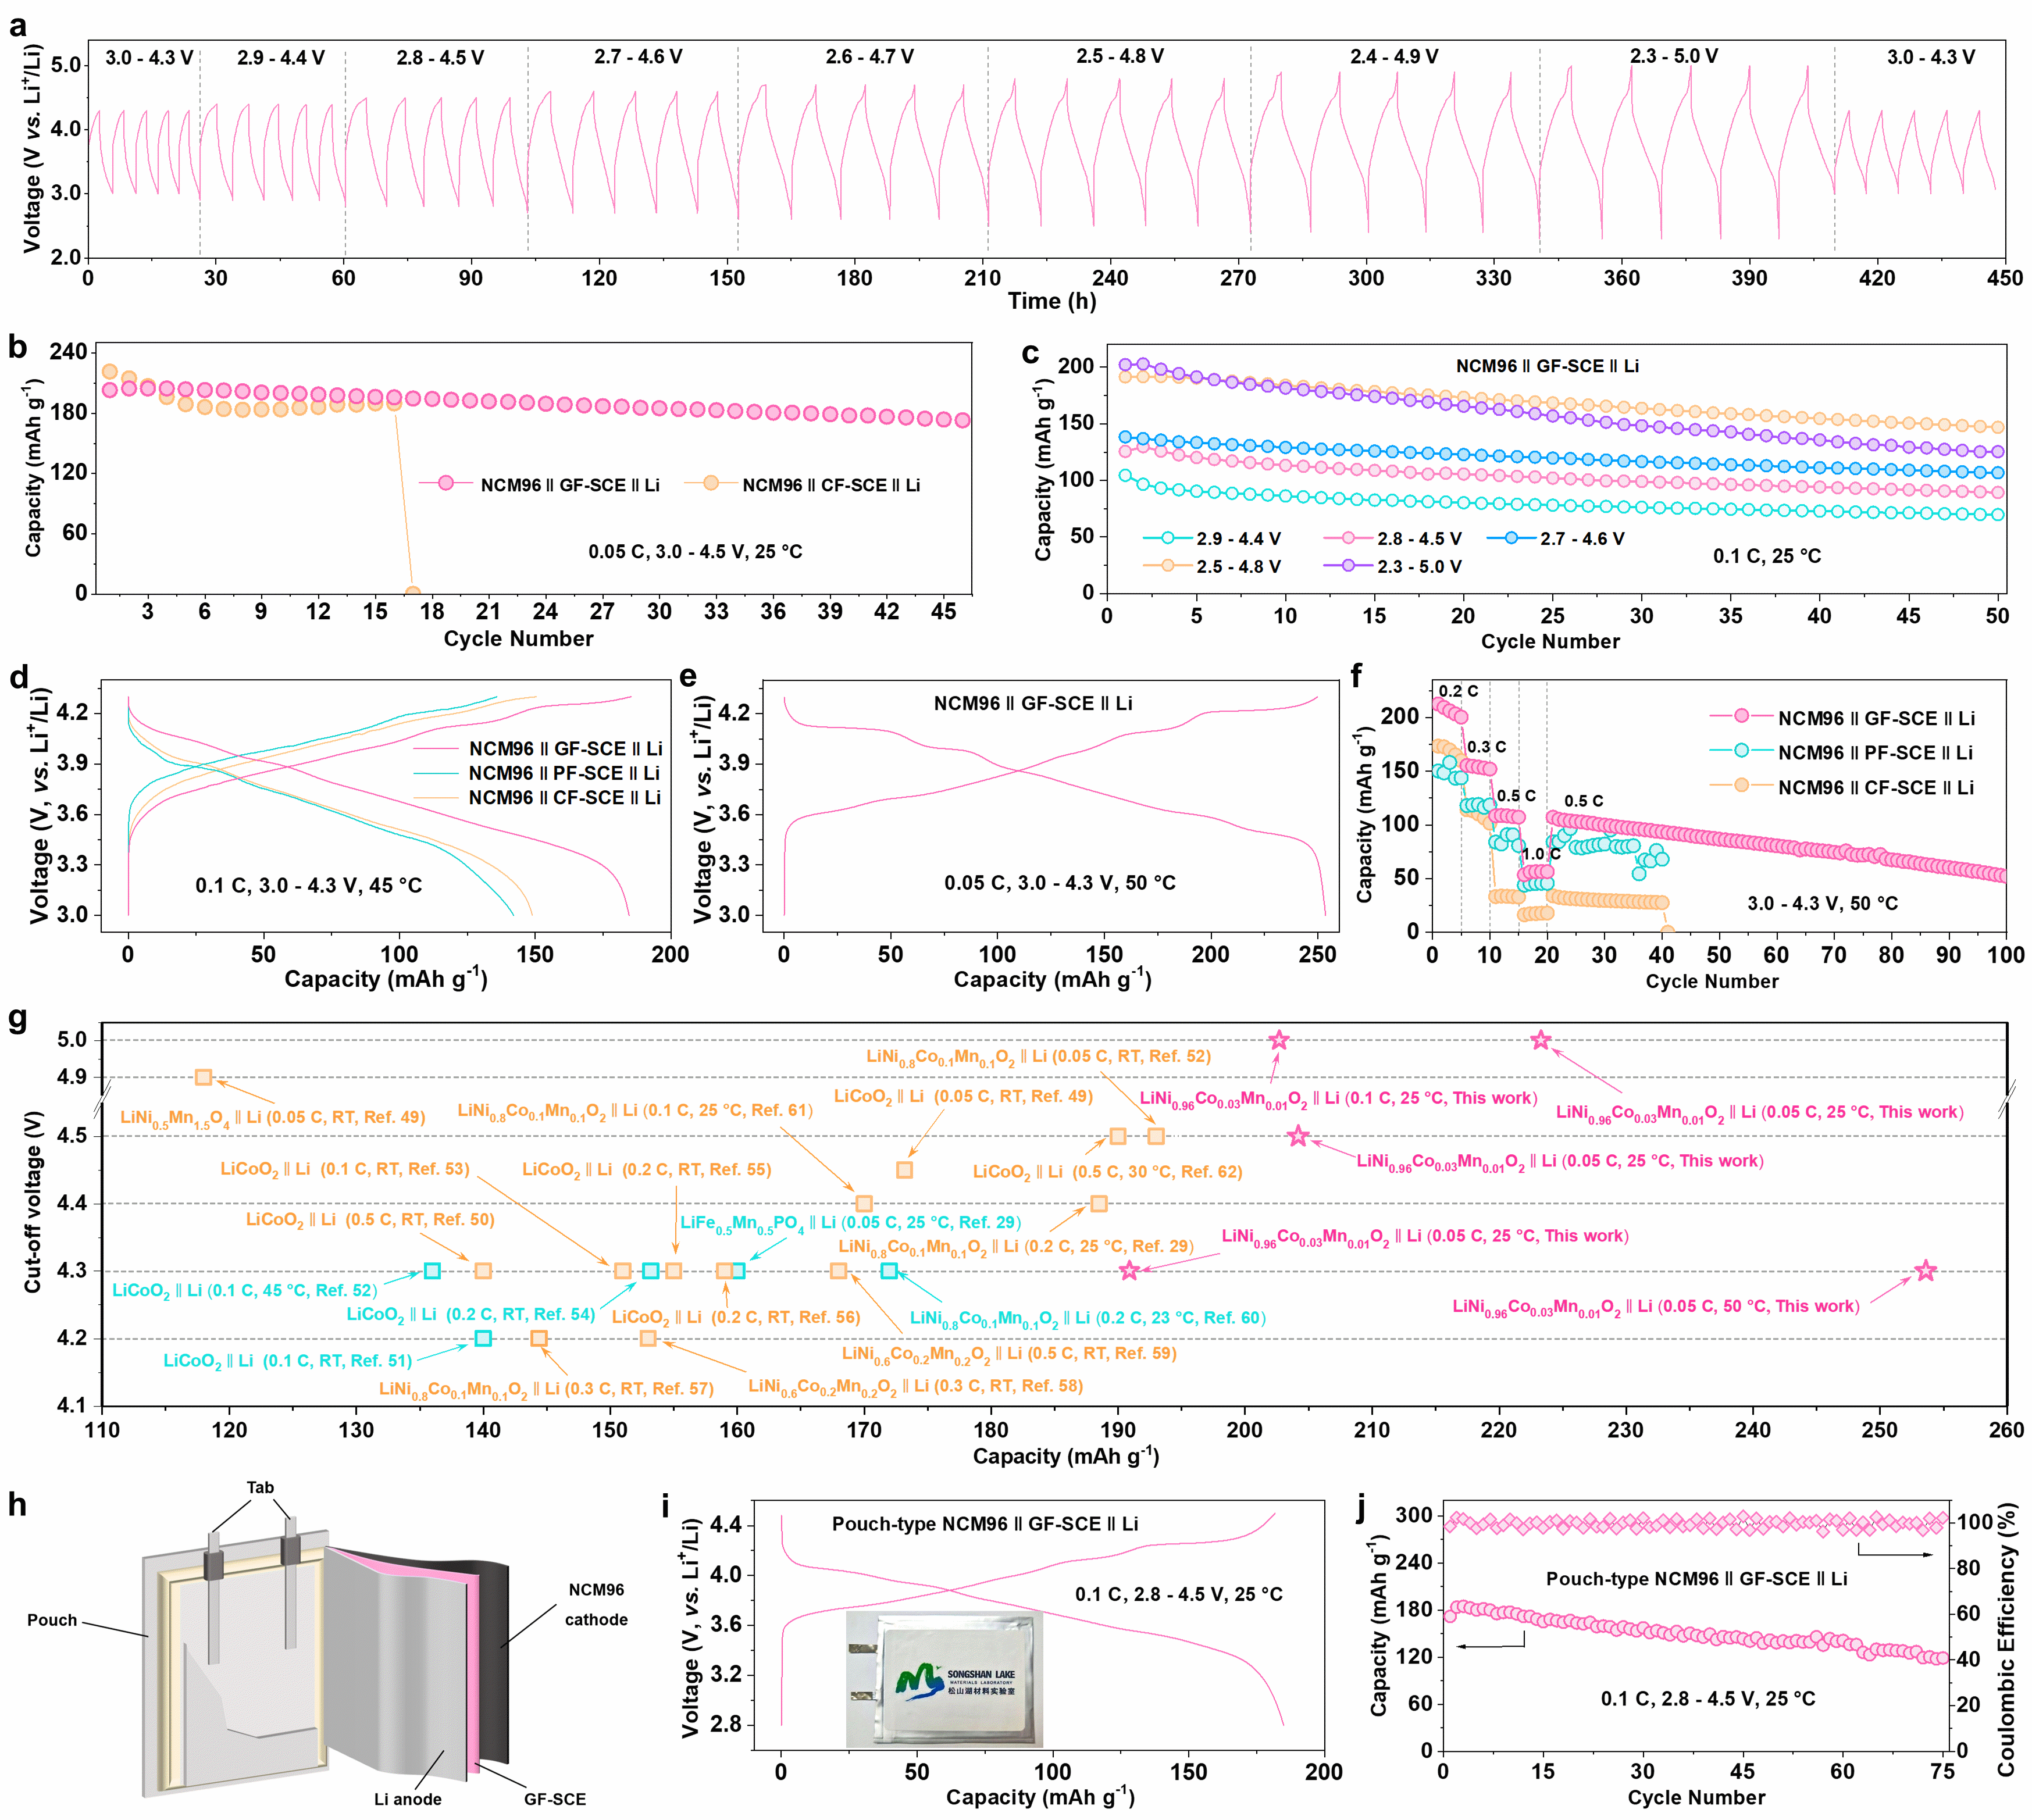The height and width of the screenshot is (1820, 2032).
Task: Select the "2.6 - 4.7 V" voltage window label
Action: click(x=869, y=57)
